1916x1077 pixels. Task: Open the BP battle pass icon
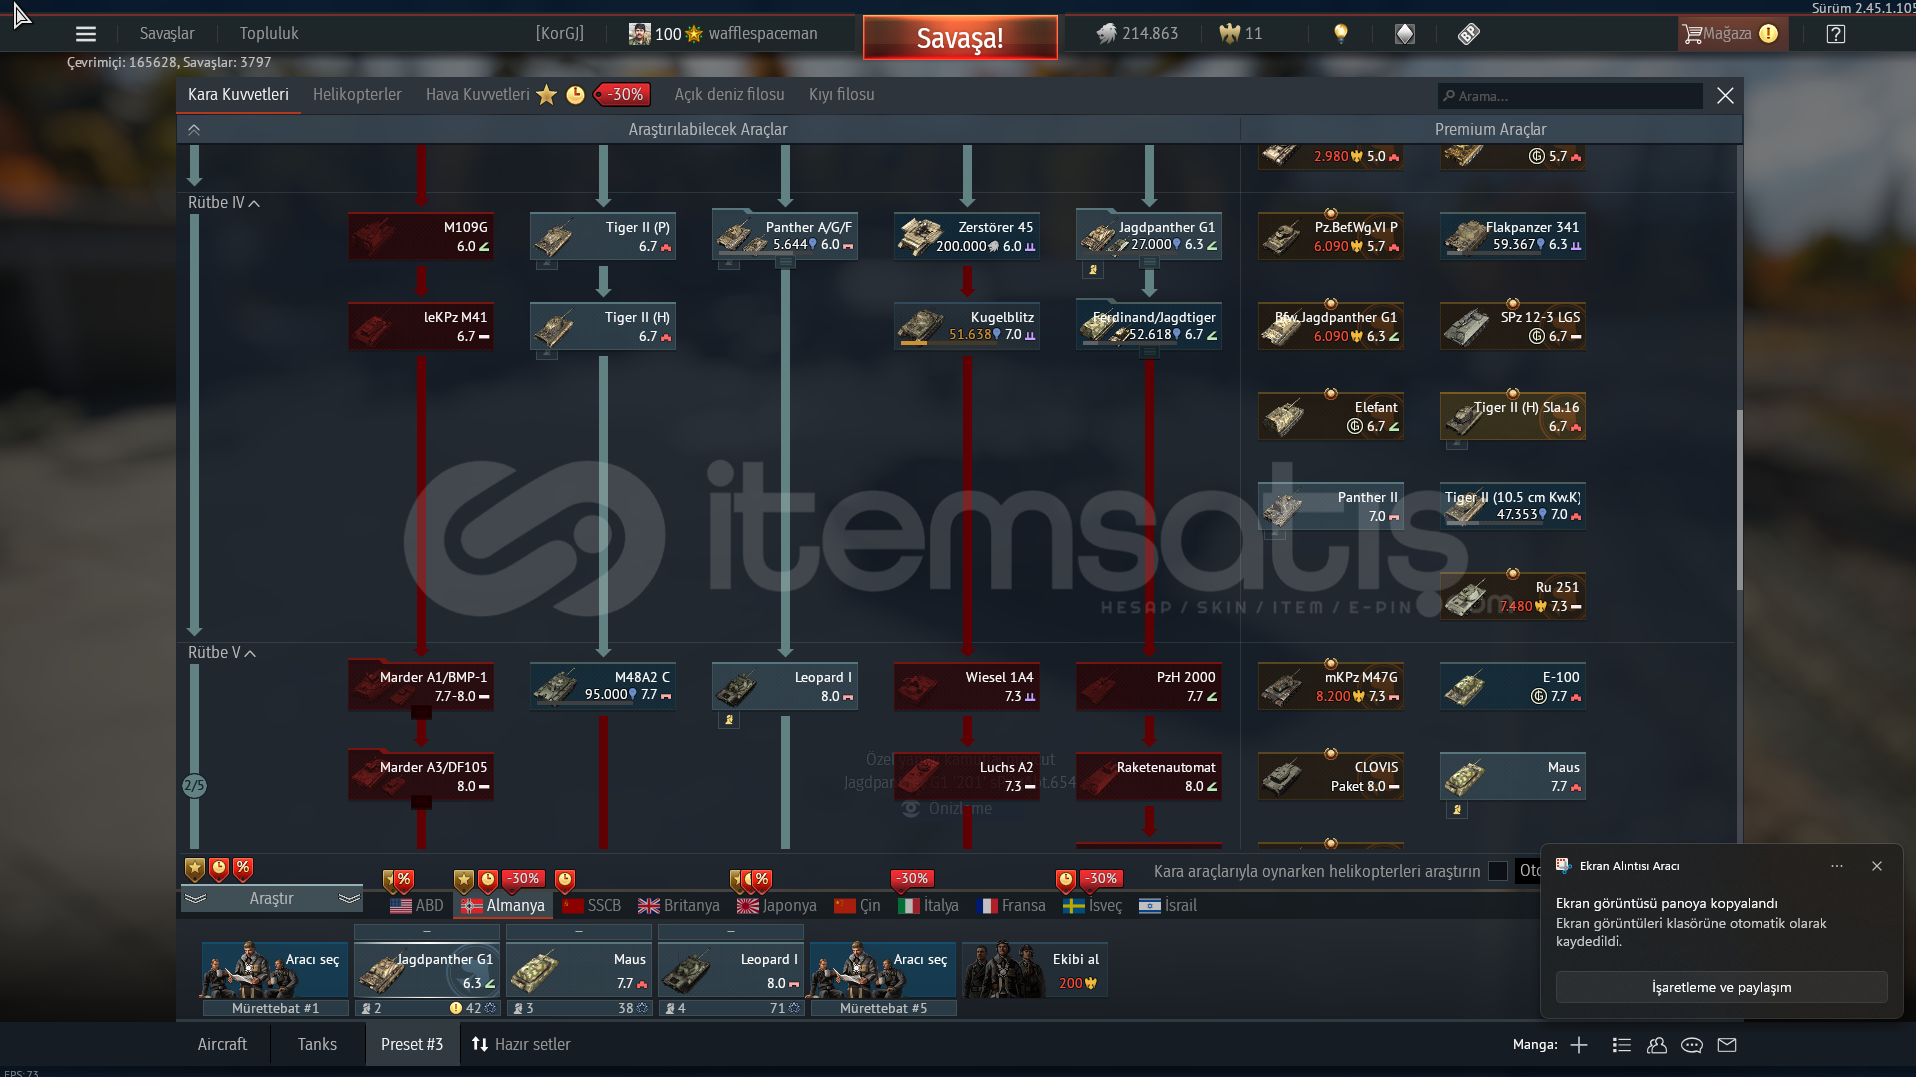point(1468,34)
